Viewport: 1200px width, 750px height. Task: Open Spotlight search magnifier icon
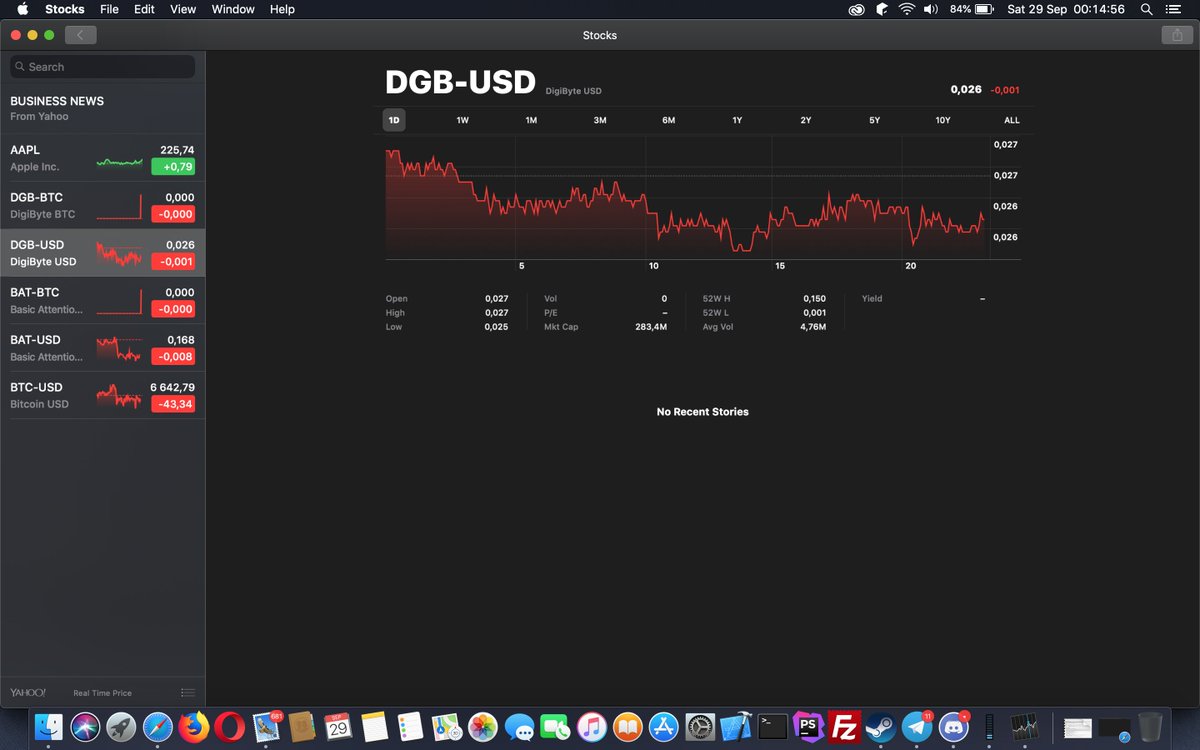[1146, 9]
